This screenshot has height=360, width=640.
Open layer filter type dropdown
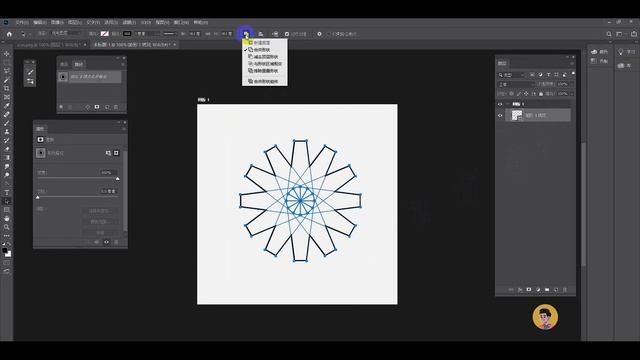[x=511, y=75]
